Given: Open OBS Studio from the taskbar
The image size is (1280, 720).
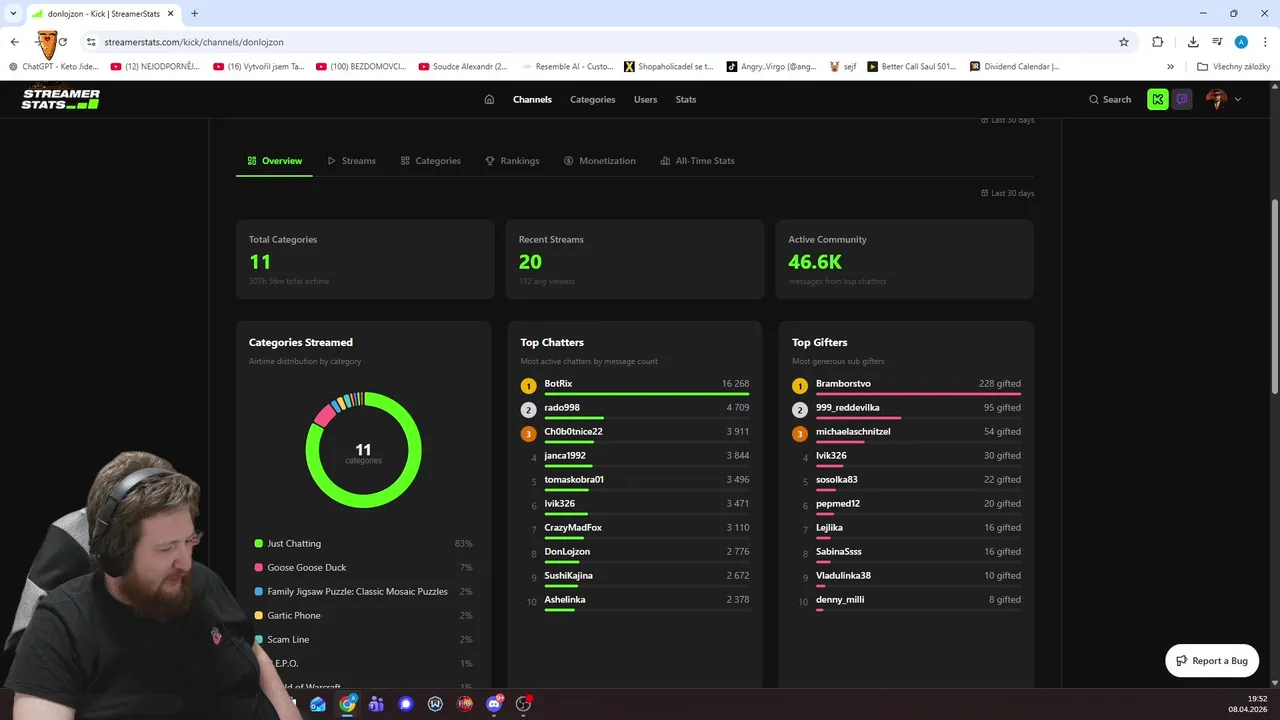Looking at the screenshot, I should pos(523,704).
